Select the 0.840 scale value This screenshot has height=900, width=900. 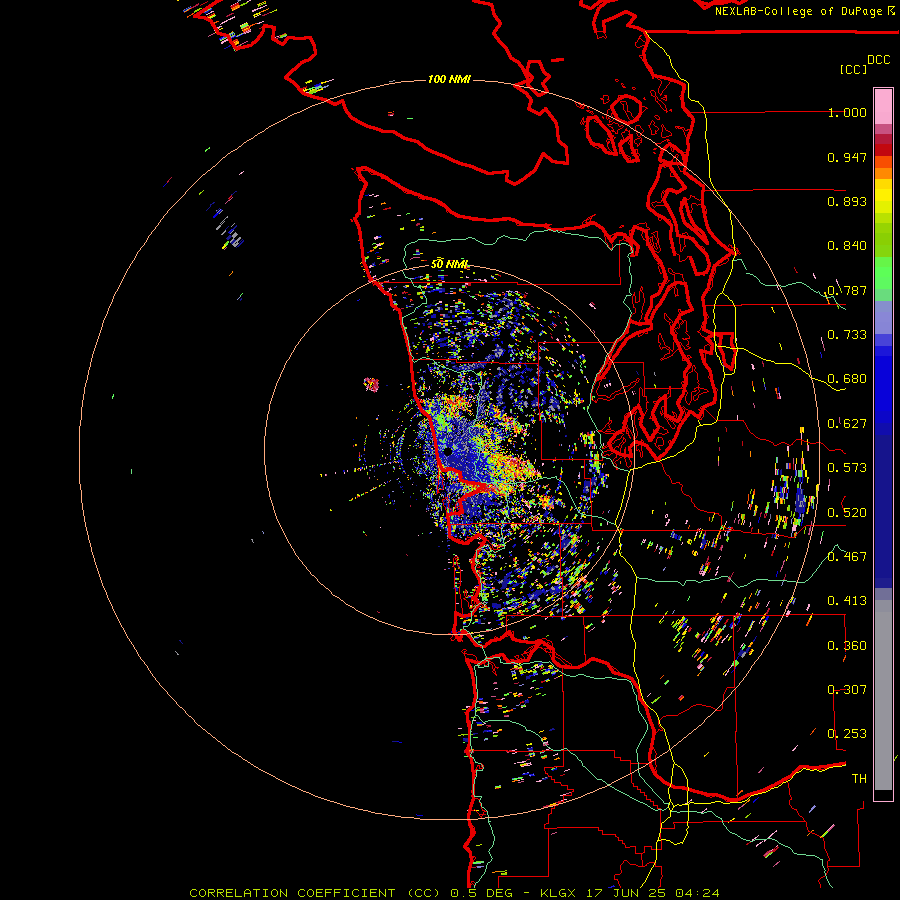click(x=847, y=246)
